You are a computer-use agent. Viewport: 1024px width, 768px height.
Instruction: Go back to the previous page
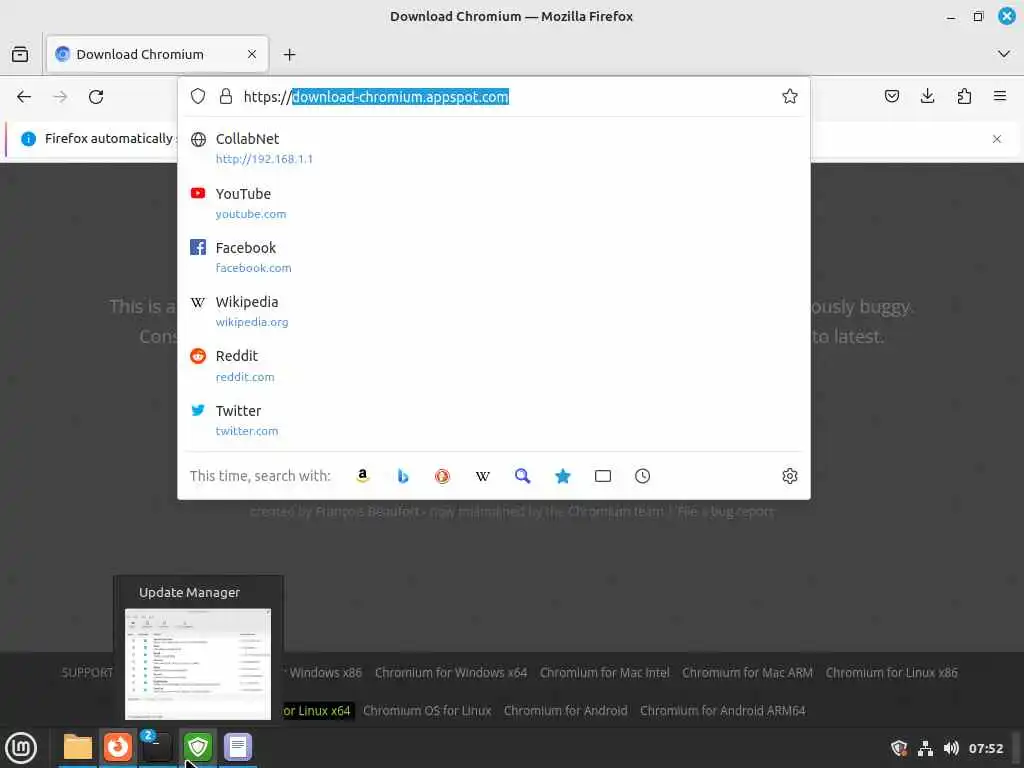coord(24,97)
